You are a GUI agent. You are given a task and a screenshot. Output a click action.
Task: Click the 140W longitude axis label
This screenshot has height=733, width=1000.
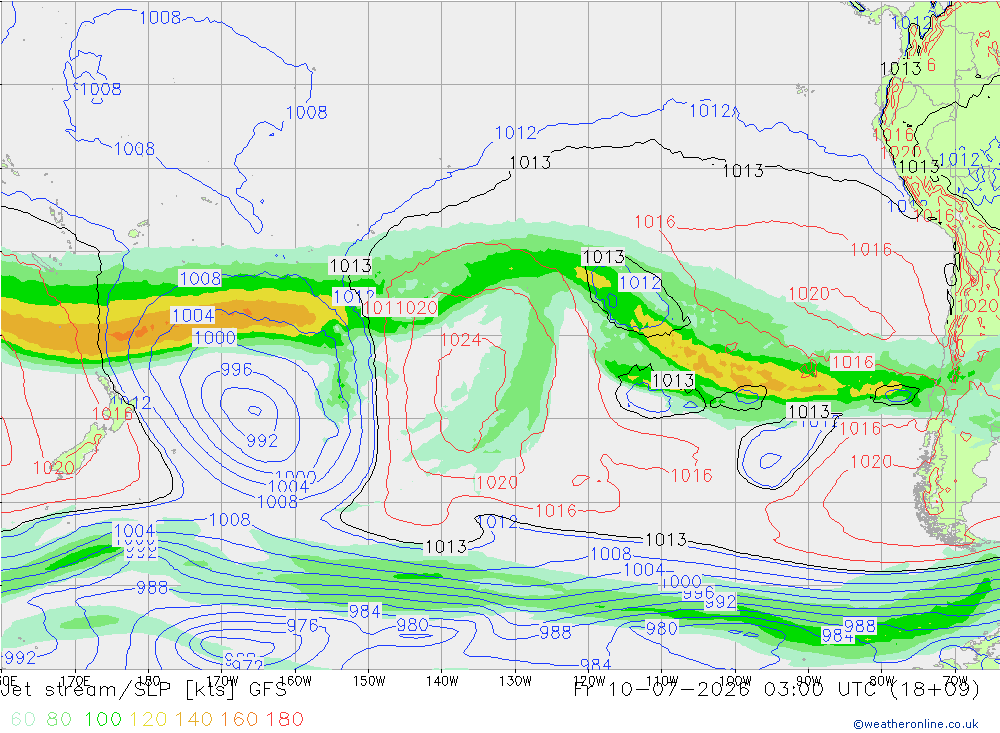[442, 681]
